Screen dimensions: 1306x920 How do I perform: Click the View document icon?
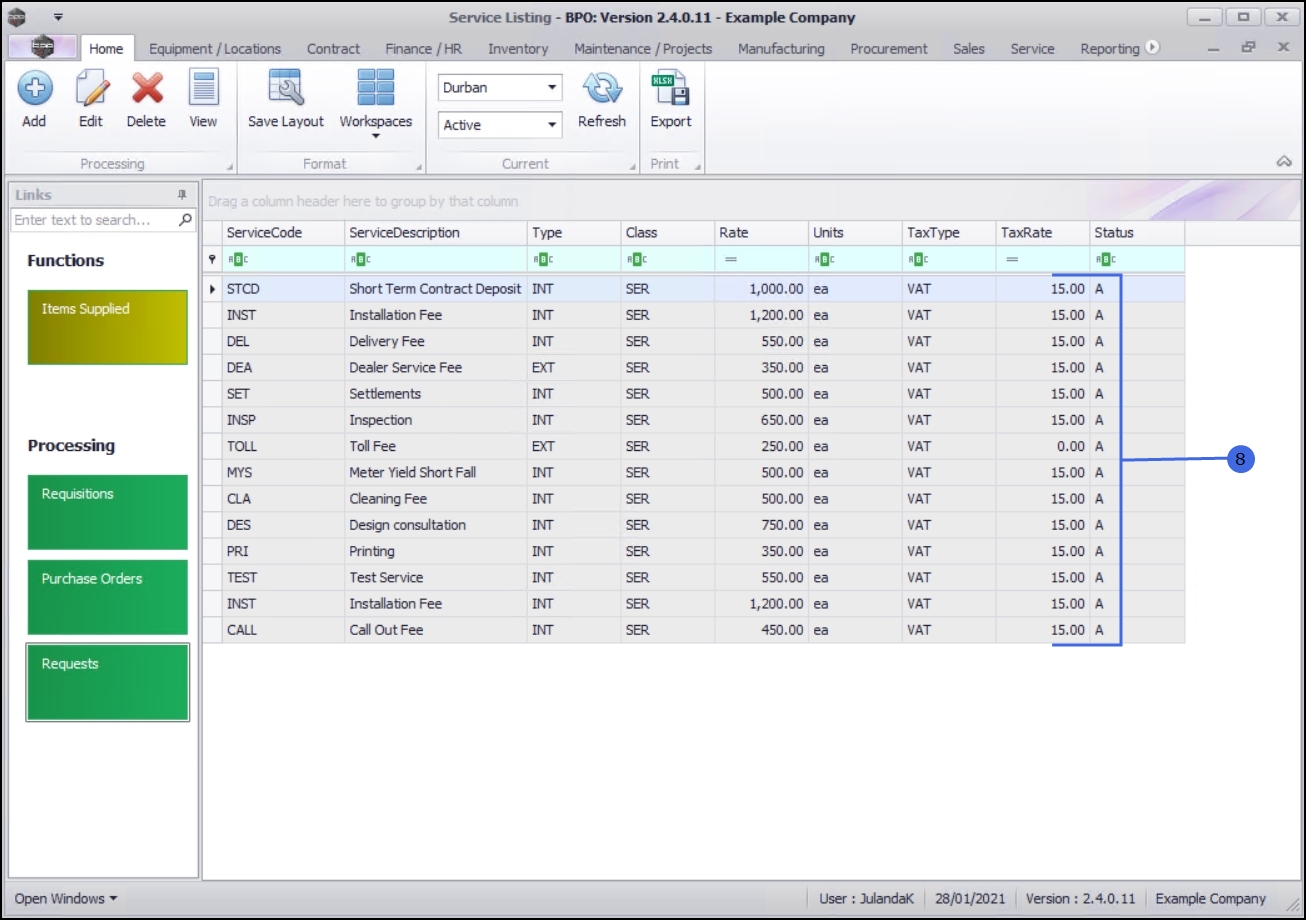[x=203, y=90]
